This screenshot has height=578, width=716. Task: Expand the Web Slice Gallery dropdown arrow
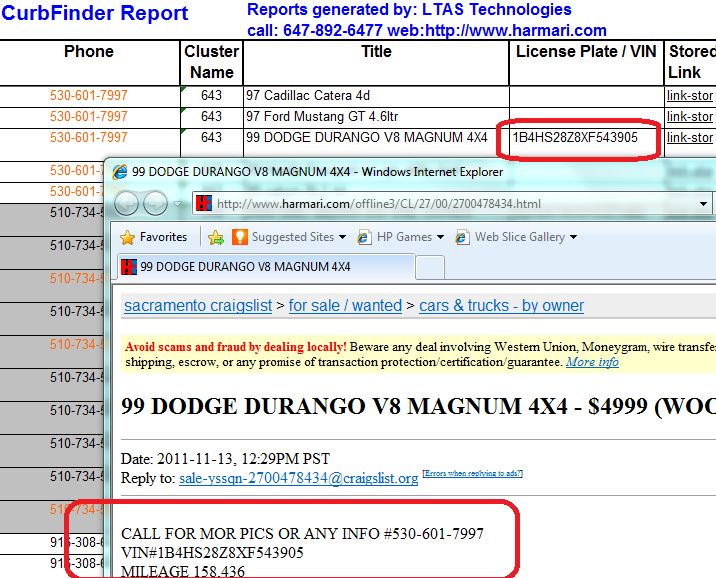(x=574, y=237)
